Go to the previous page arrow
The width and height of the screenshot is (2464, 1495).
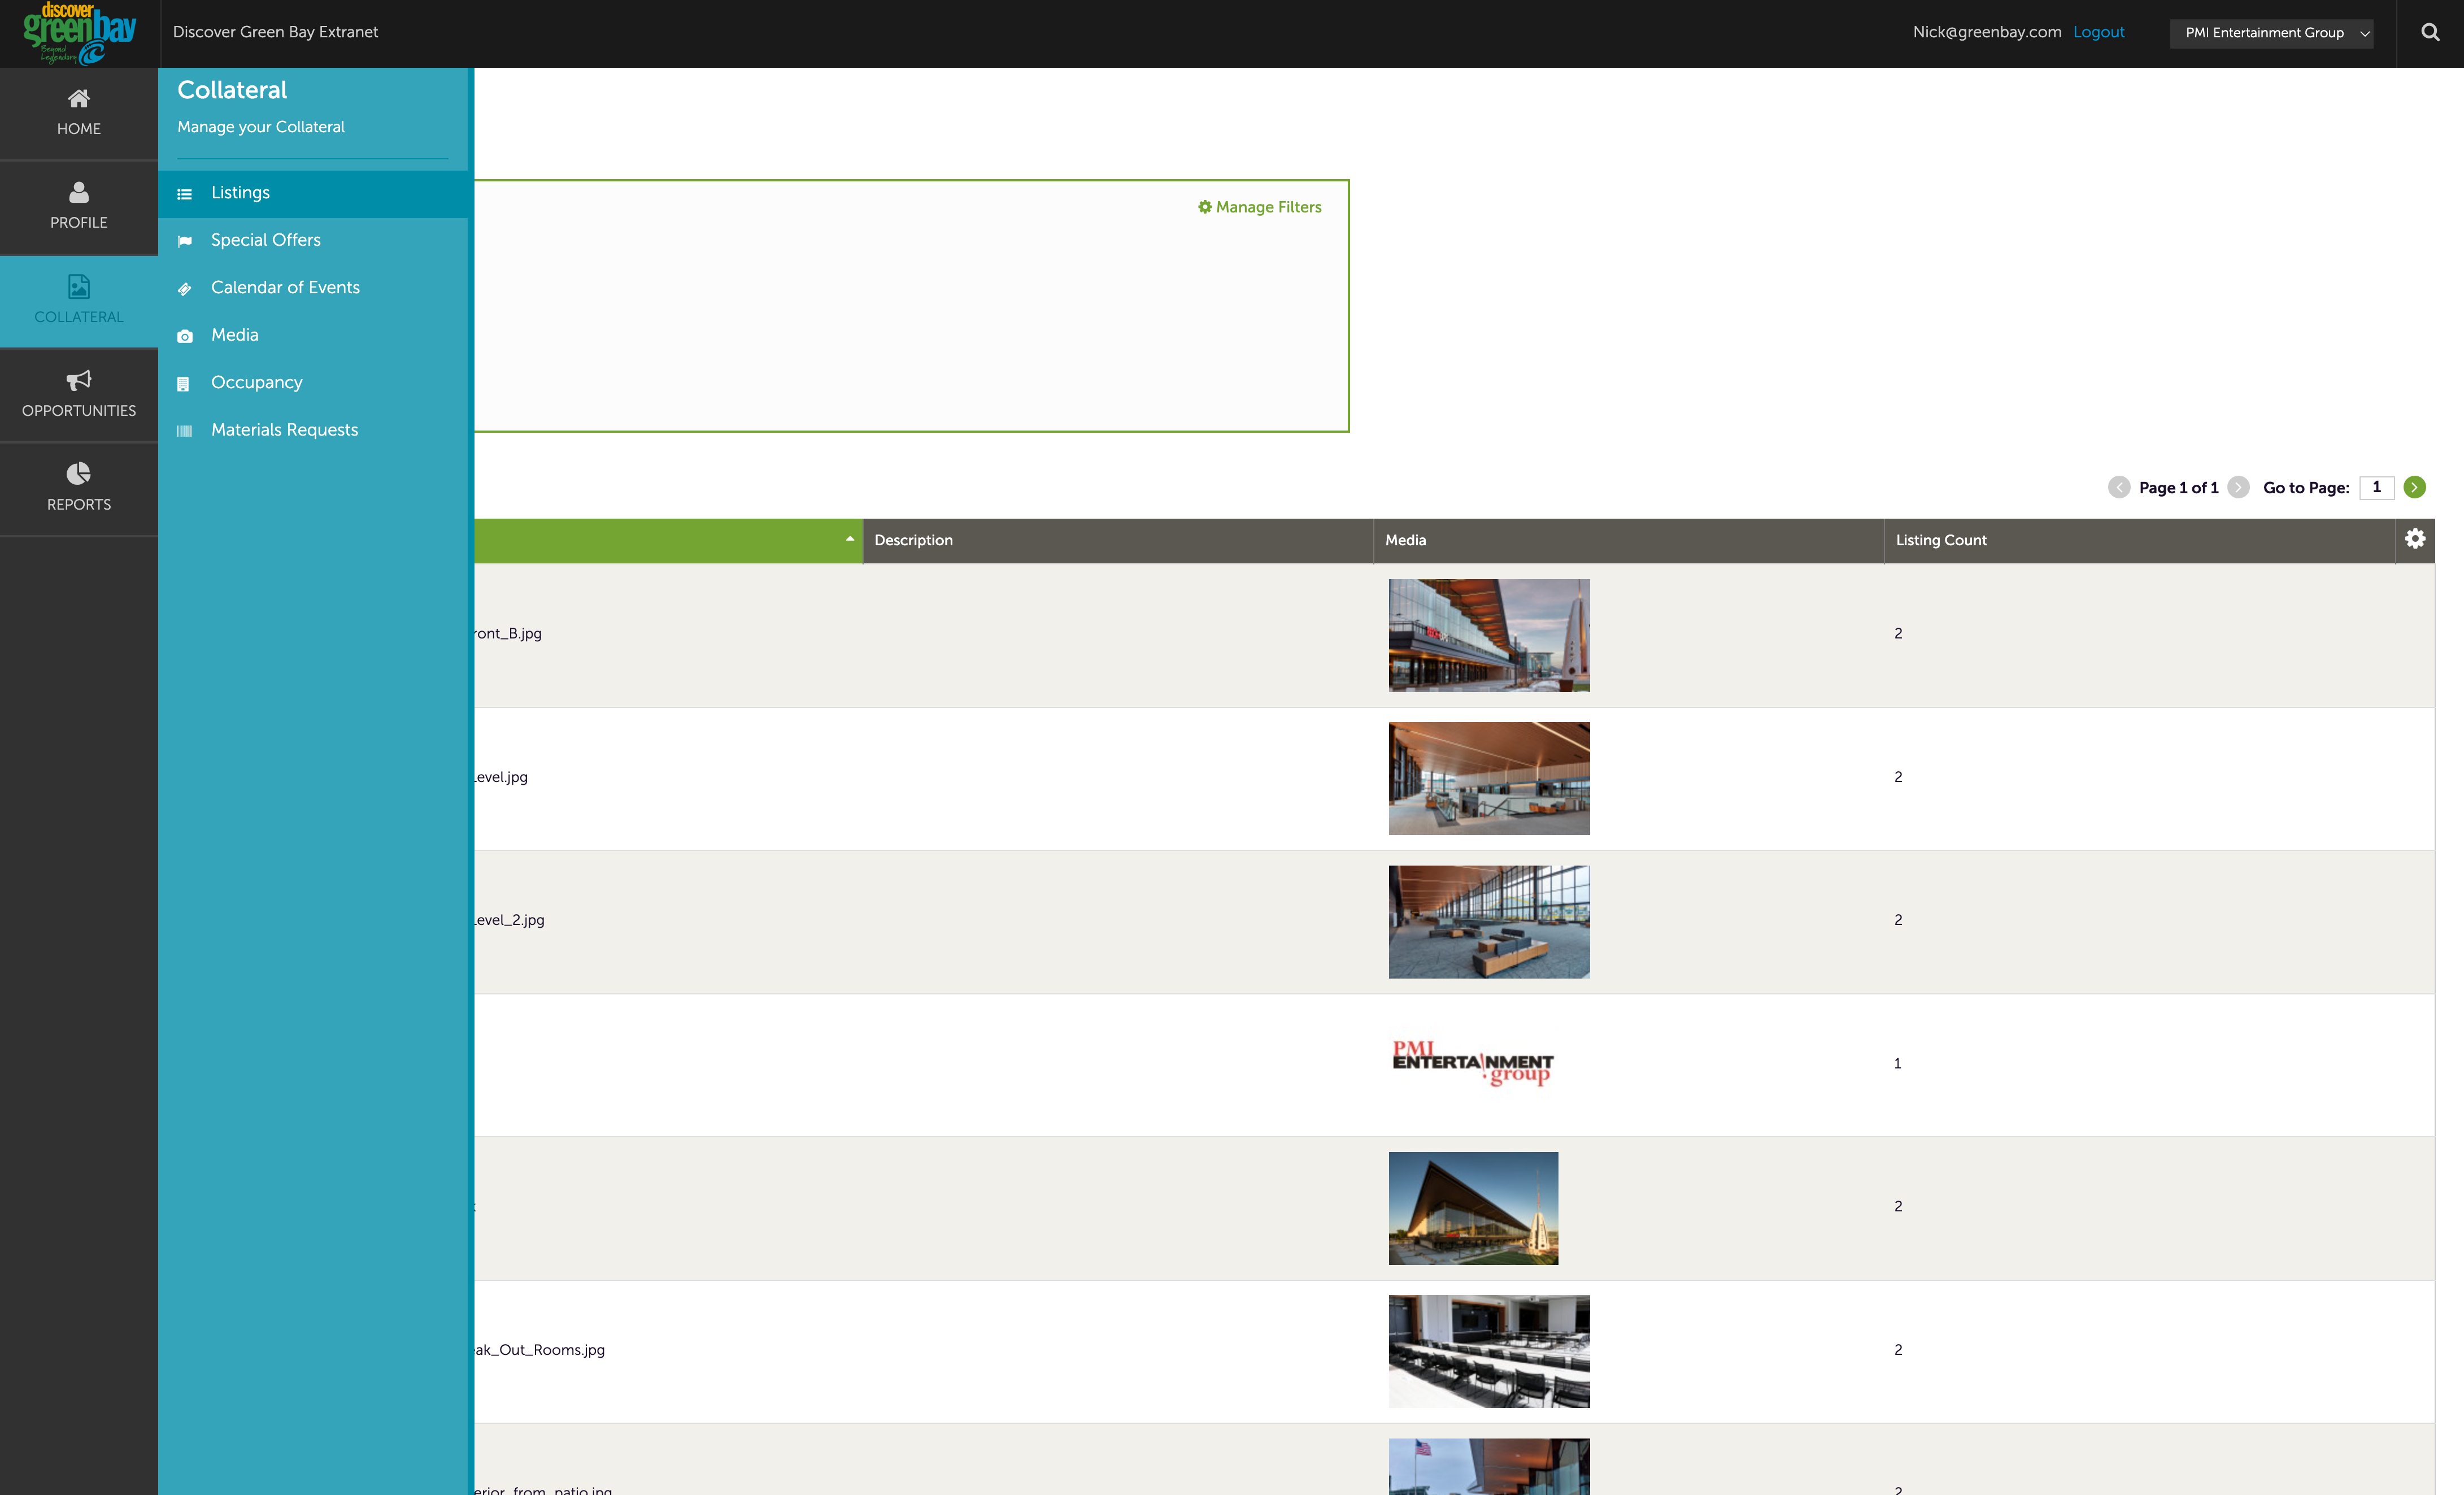click(x=2119, y=487)
